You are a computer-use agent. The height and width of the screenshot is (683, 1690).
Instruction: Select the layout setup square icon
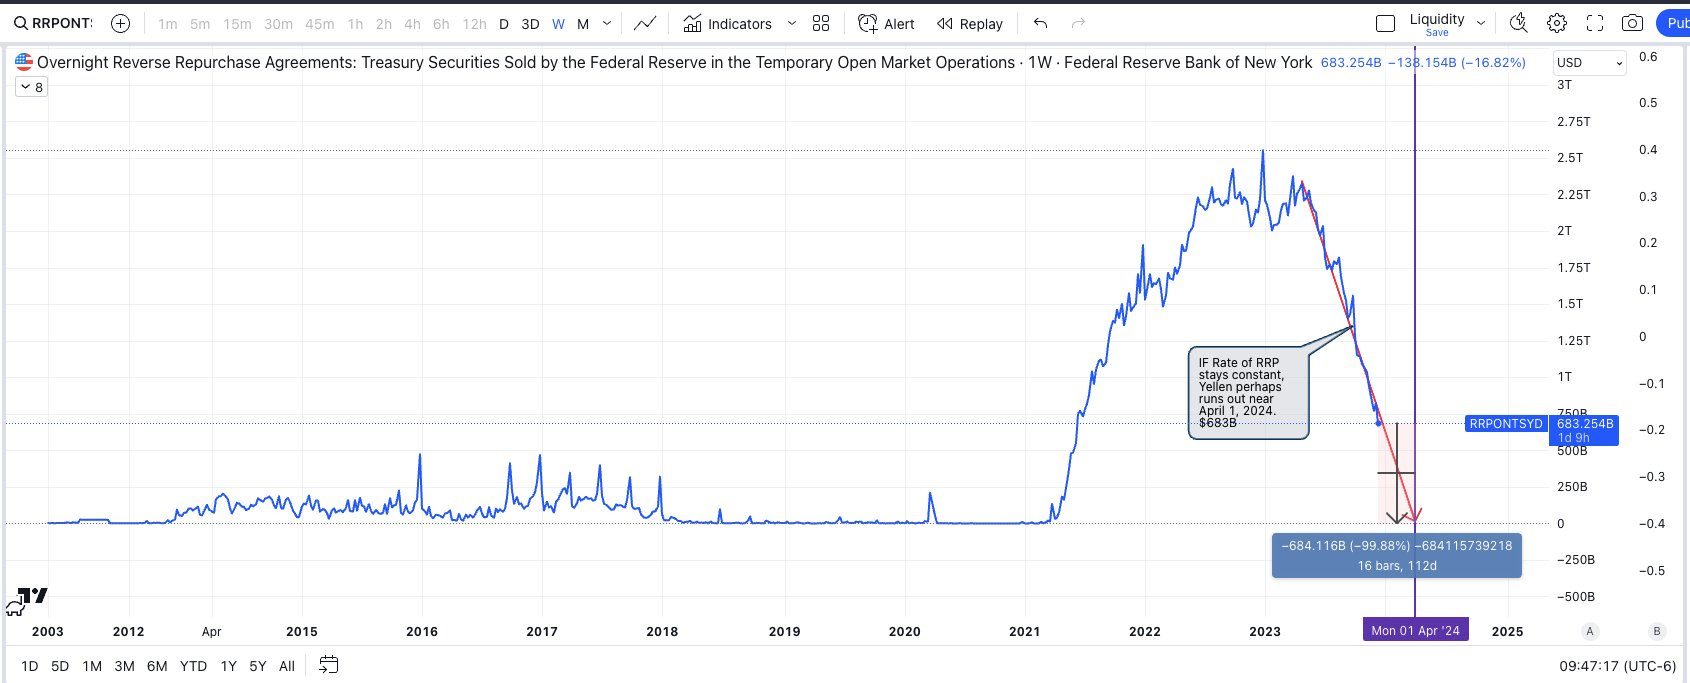coord(1385,24)
